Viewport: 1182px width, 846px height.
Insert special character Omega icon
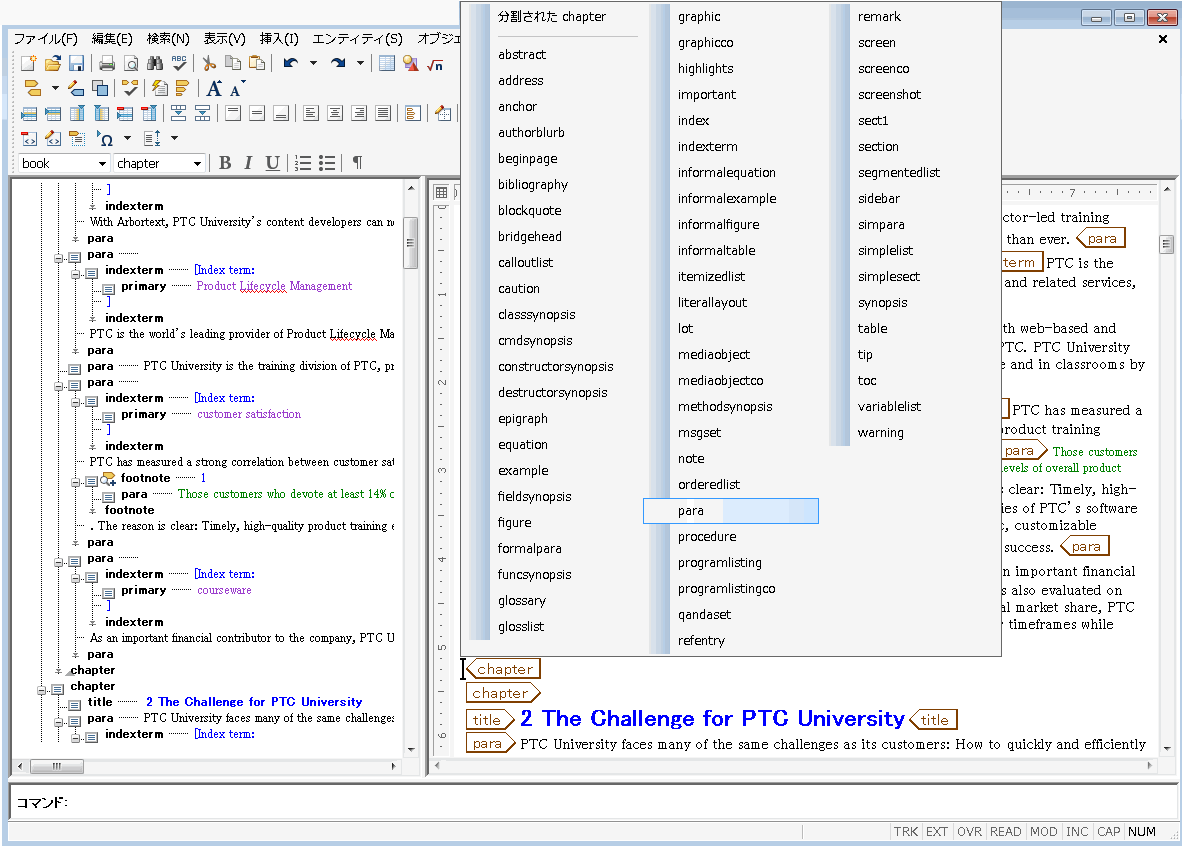click(106, 139)
